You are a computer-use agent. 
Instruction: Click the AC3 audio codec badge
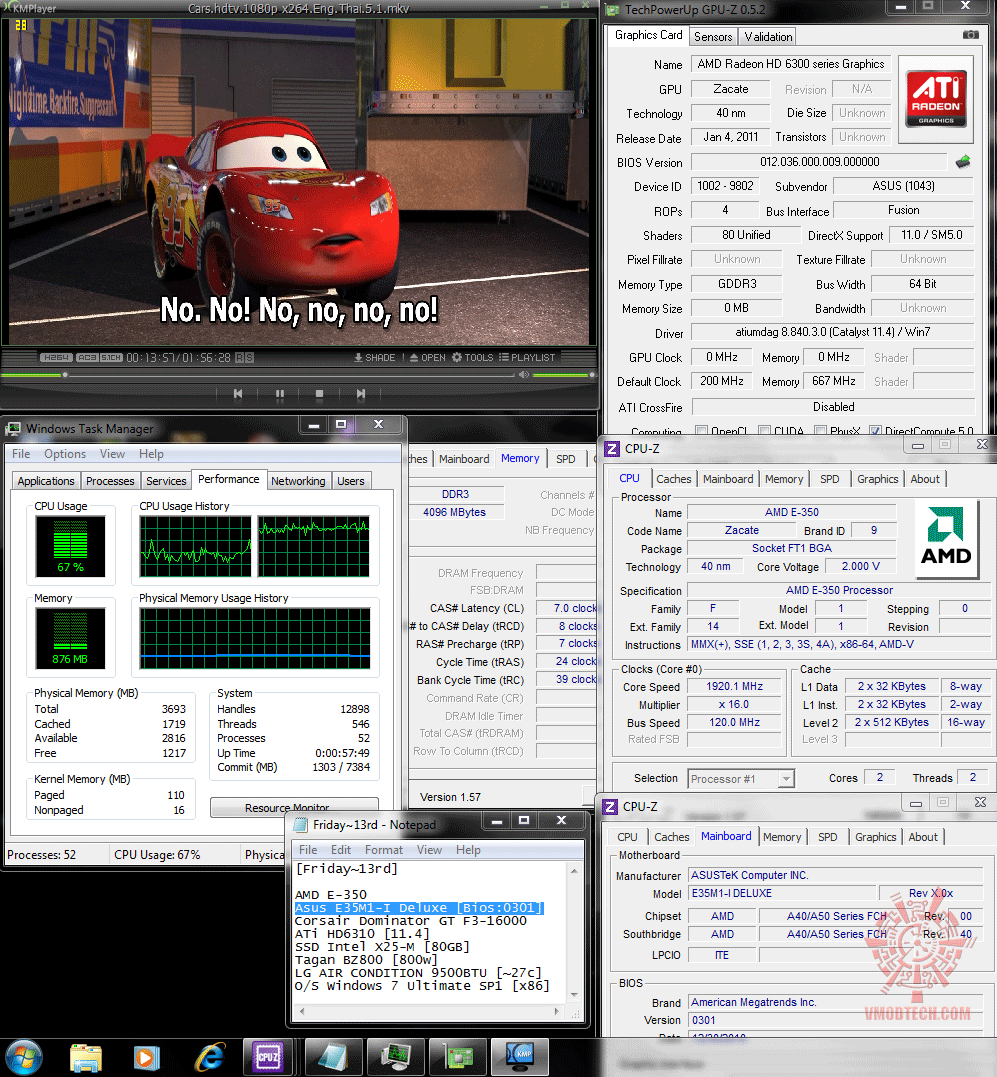(x=87, y=358)
